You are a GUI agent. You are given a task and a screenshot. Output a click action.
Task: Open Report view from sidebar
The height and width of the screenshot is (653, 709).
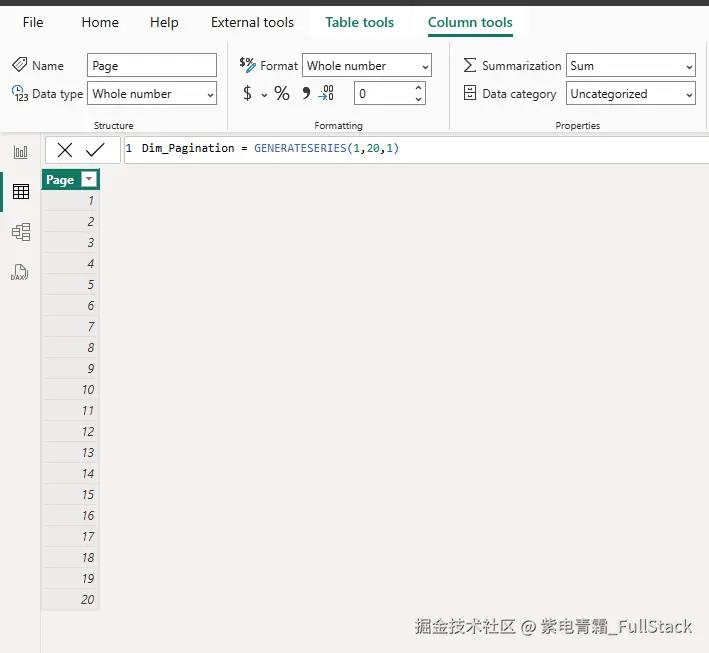(x=20, y=152)
